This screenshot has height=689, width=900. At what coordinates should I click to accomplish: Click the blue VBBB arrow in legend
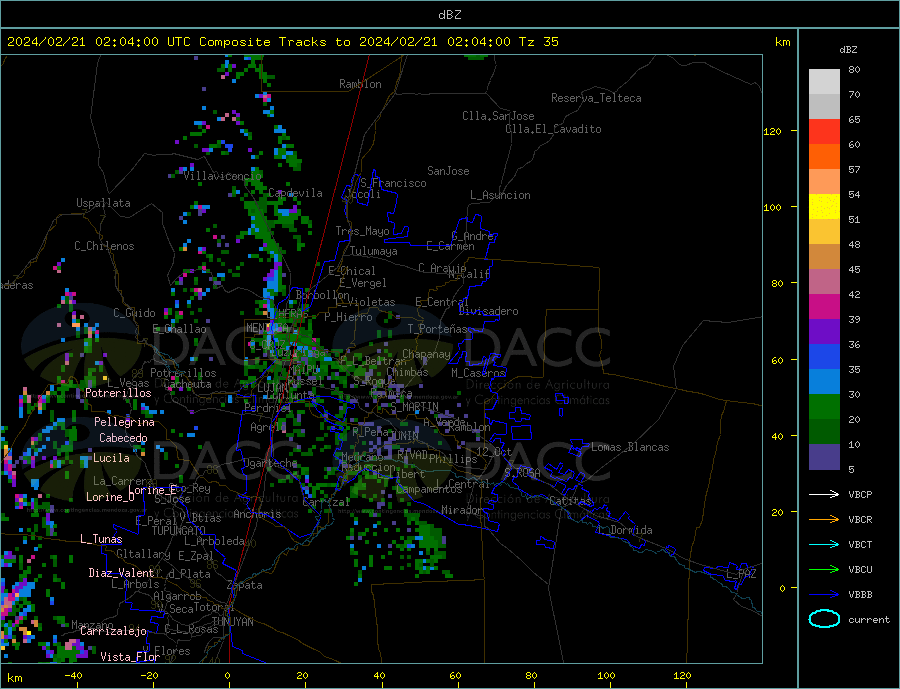pos(824,595)
